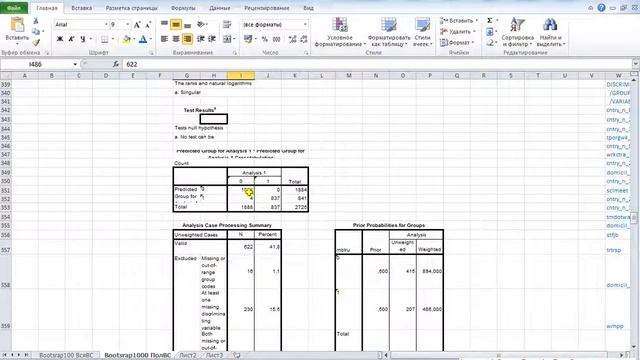Apply the yellow fill color bucket
640x360 pixels.
[x=127, y=39]
